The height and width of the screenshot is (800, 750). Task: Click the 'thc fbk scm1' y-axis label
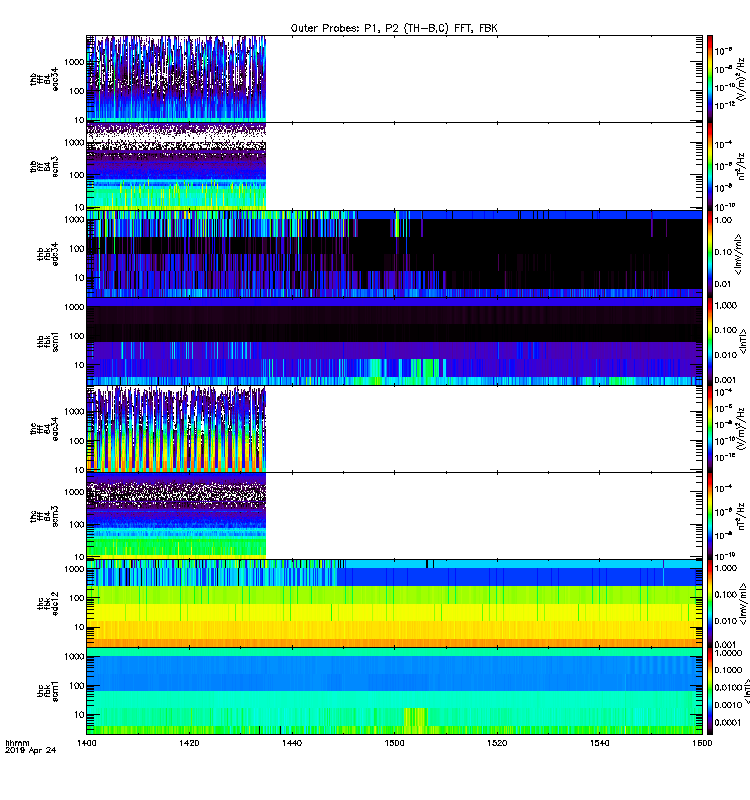(x=48, y=691)
